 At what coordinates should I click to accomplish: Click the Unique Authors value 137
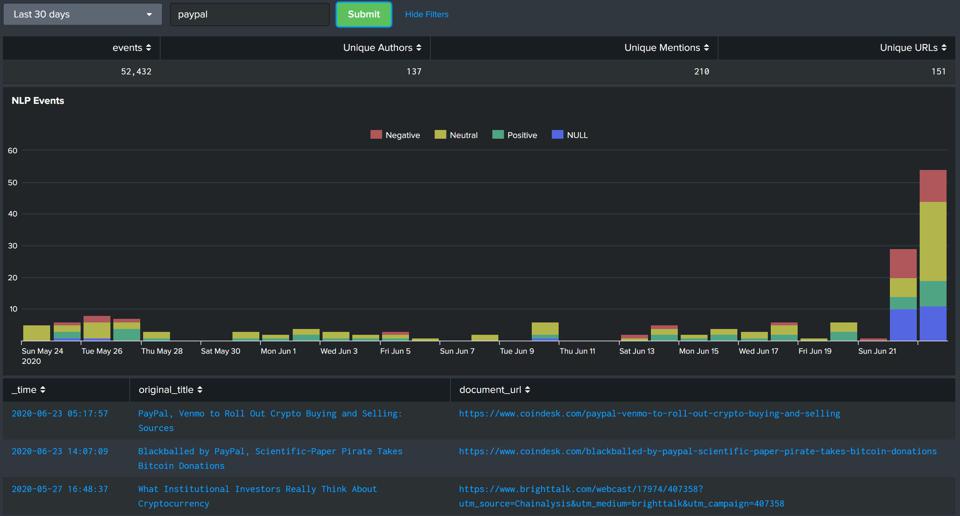coord(414,72)
